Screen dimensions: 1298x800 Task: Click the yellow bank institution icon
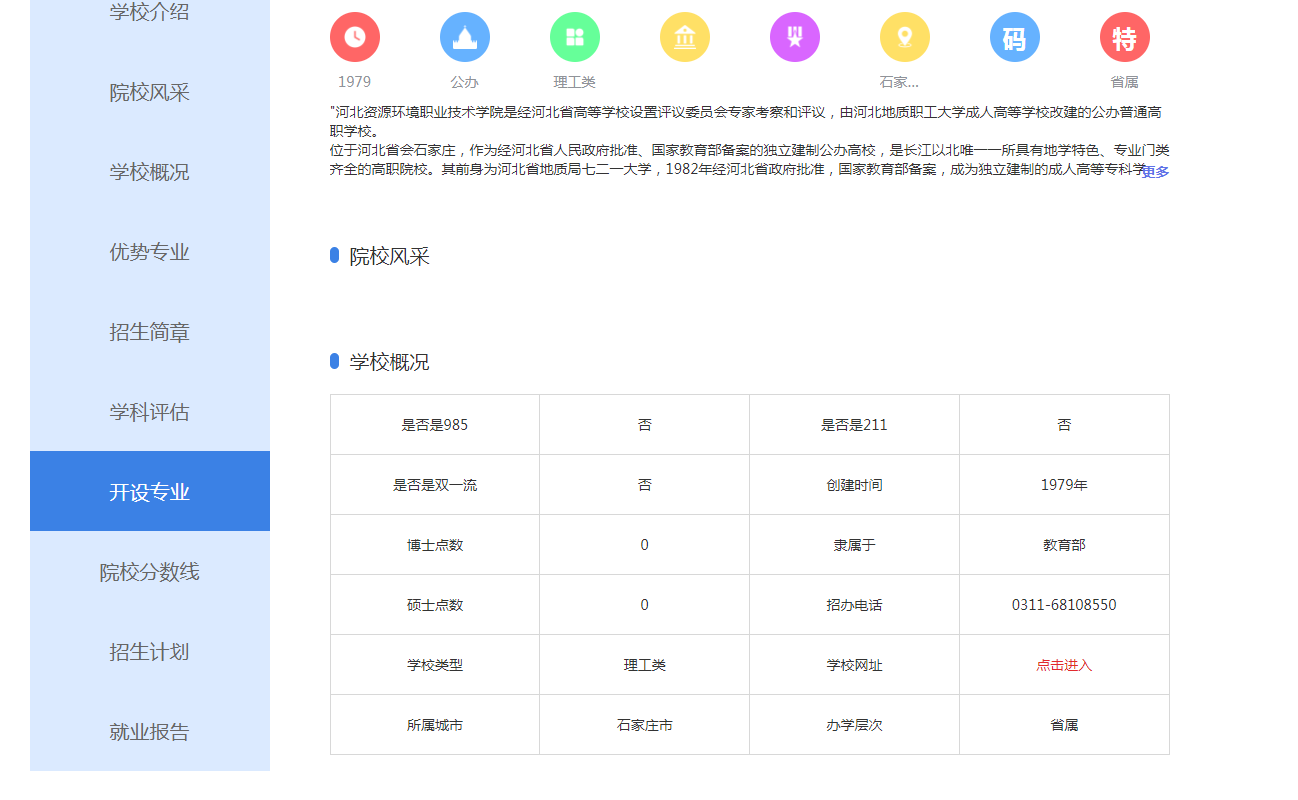pyautogui.click(x=685, y=37)
